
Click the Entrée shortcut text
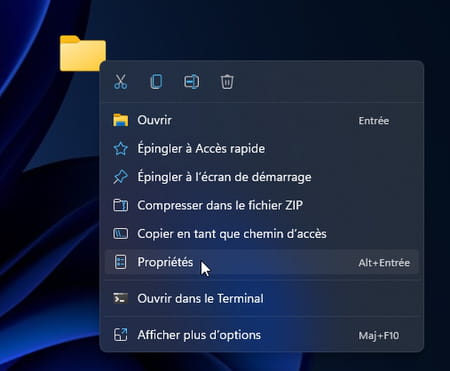374,121
